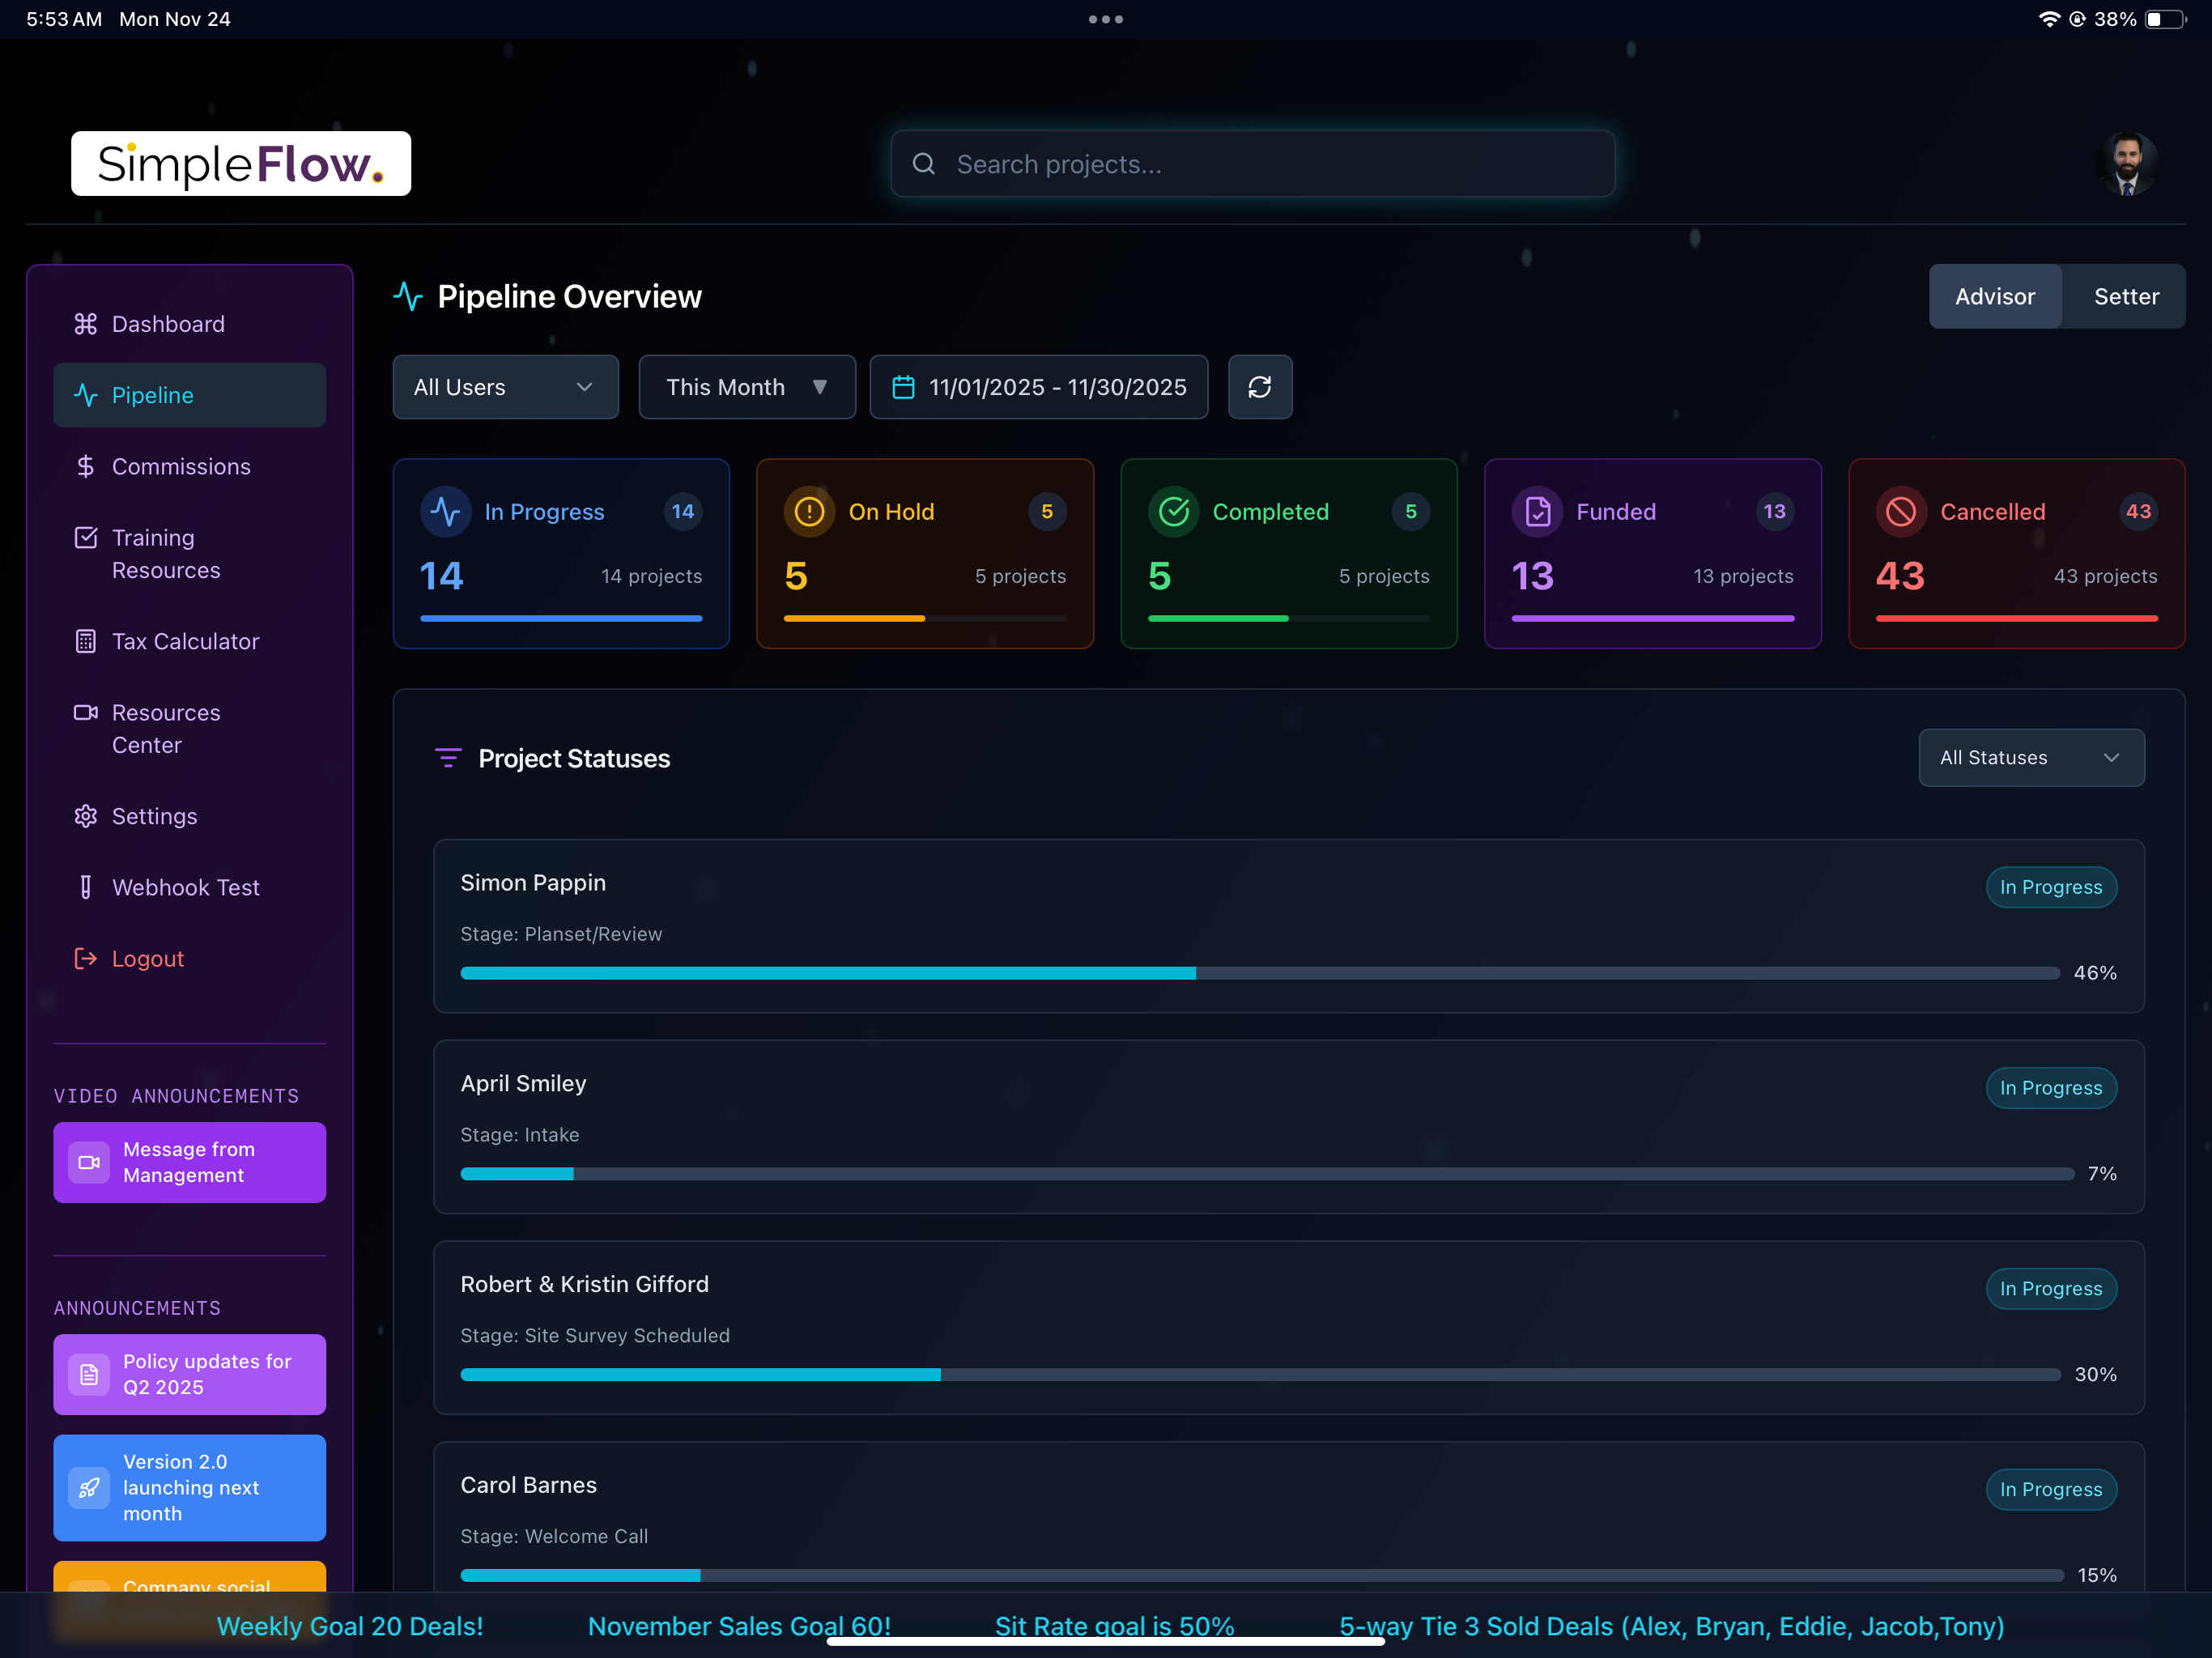2212x1658 pixels.
Task: Open Version 2.0 launching announcement
Action: click(x=189, y=1487)
